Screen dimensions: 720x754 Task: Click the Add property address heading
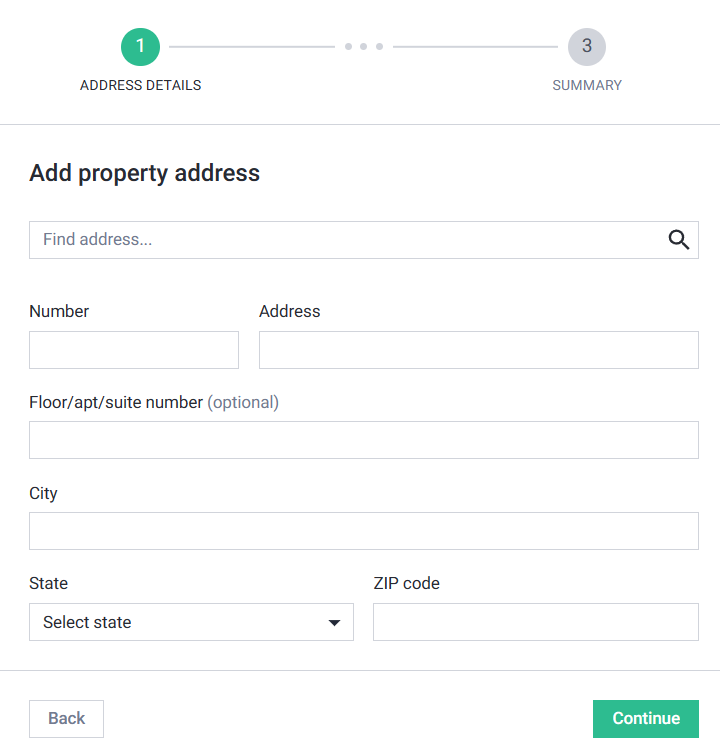pyautogui.click(x=145, y=173)
